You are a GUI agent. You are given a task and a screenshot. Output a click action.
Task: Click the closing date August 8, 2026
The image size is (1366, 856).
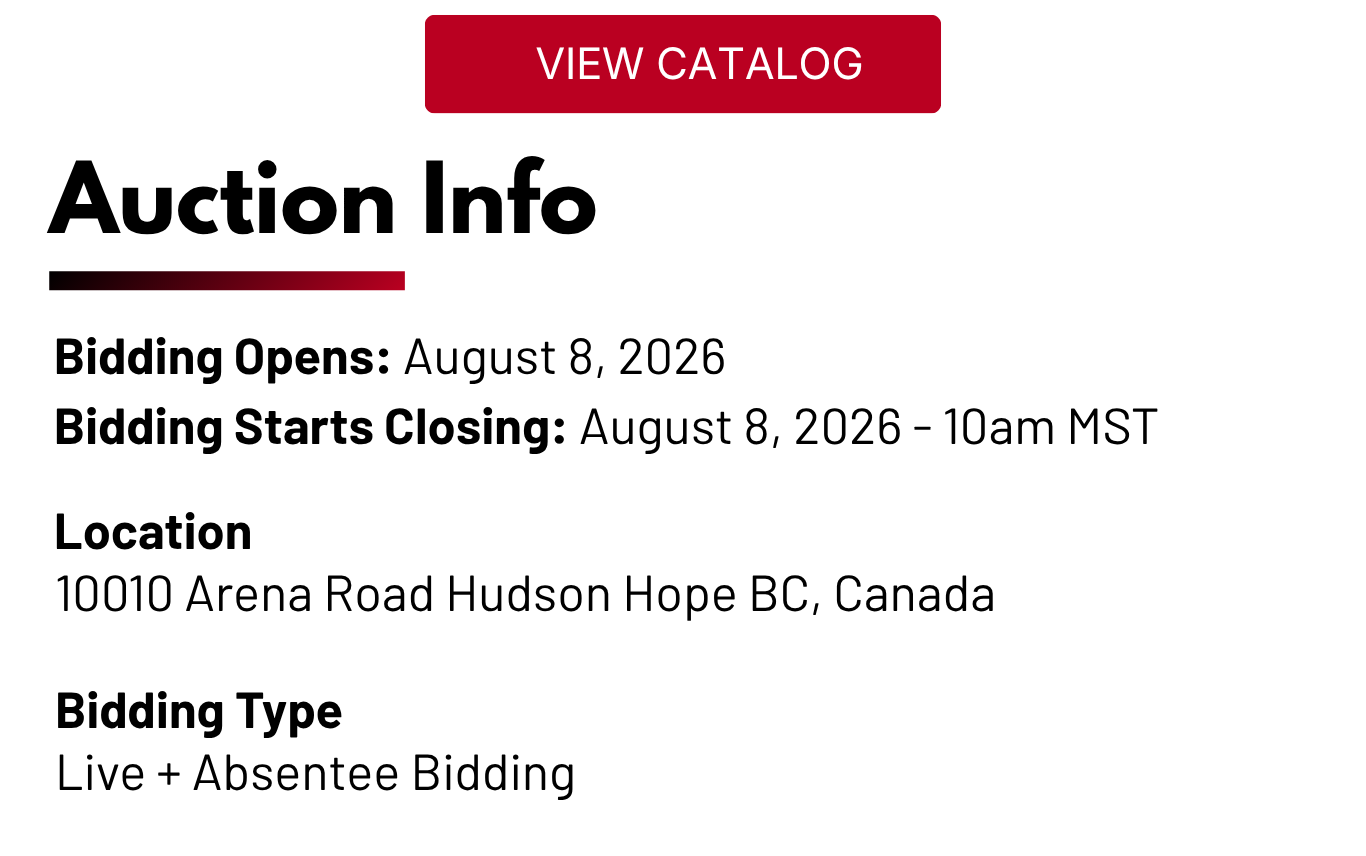(x=741, y=427)
